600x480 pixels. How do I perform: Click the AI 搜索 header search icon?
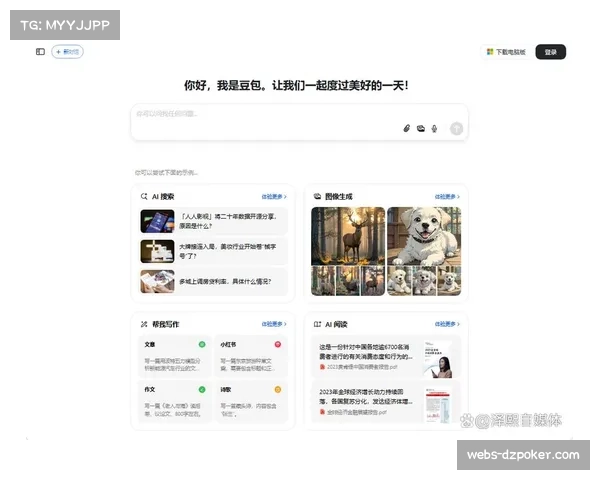(144, 196)
